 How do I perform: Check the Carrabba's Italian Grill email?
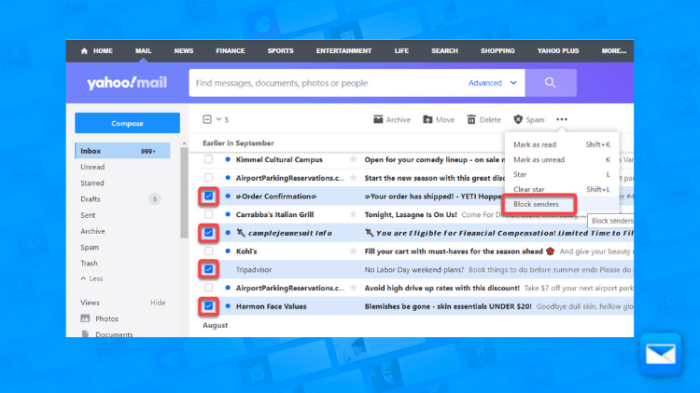208,214
